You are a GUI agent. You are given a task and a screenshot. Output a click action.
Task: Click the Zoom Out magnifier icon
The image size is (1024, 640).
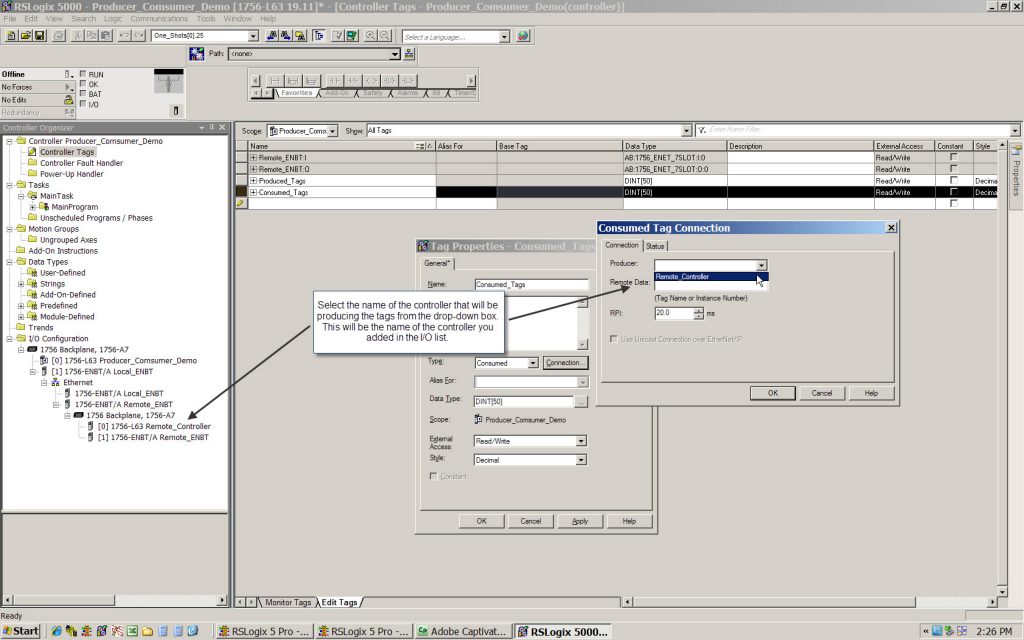[x=385, y=35]
